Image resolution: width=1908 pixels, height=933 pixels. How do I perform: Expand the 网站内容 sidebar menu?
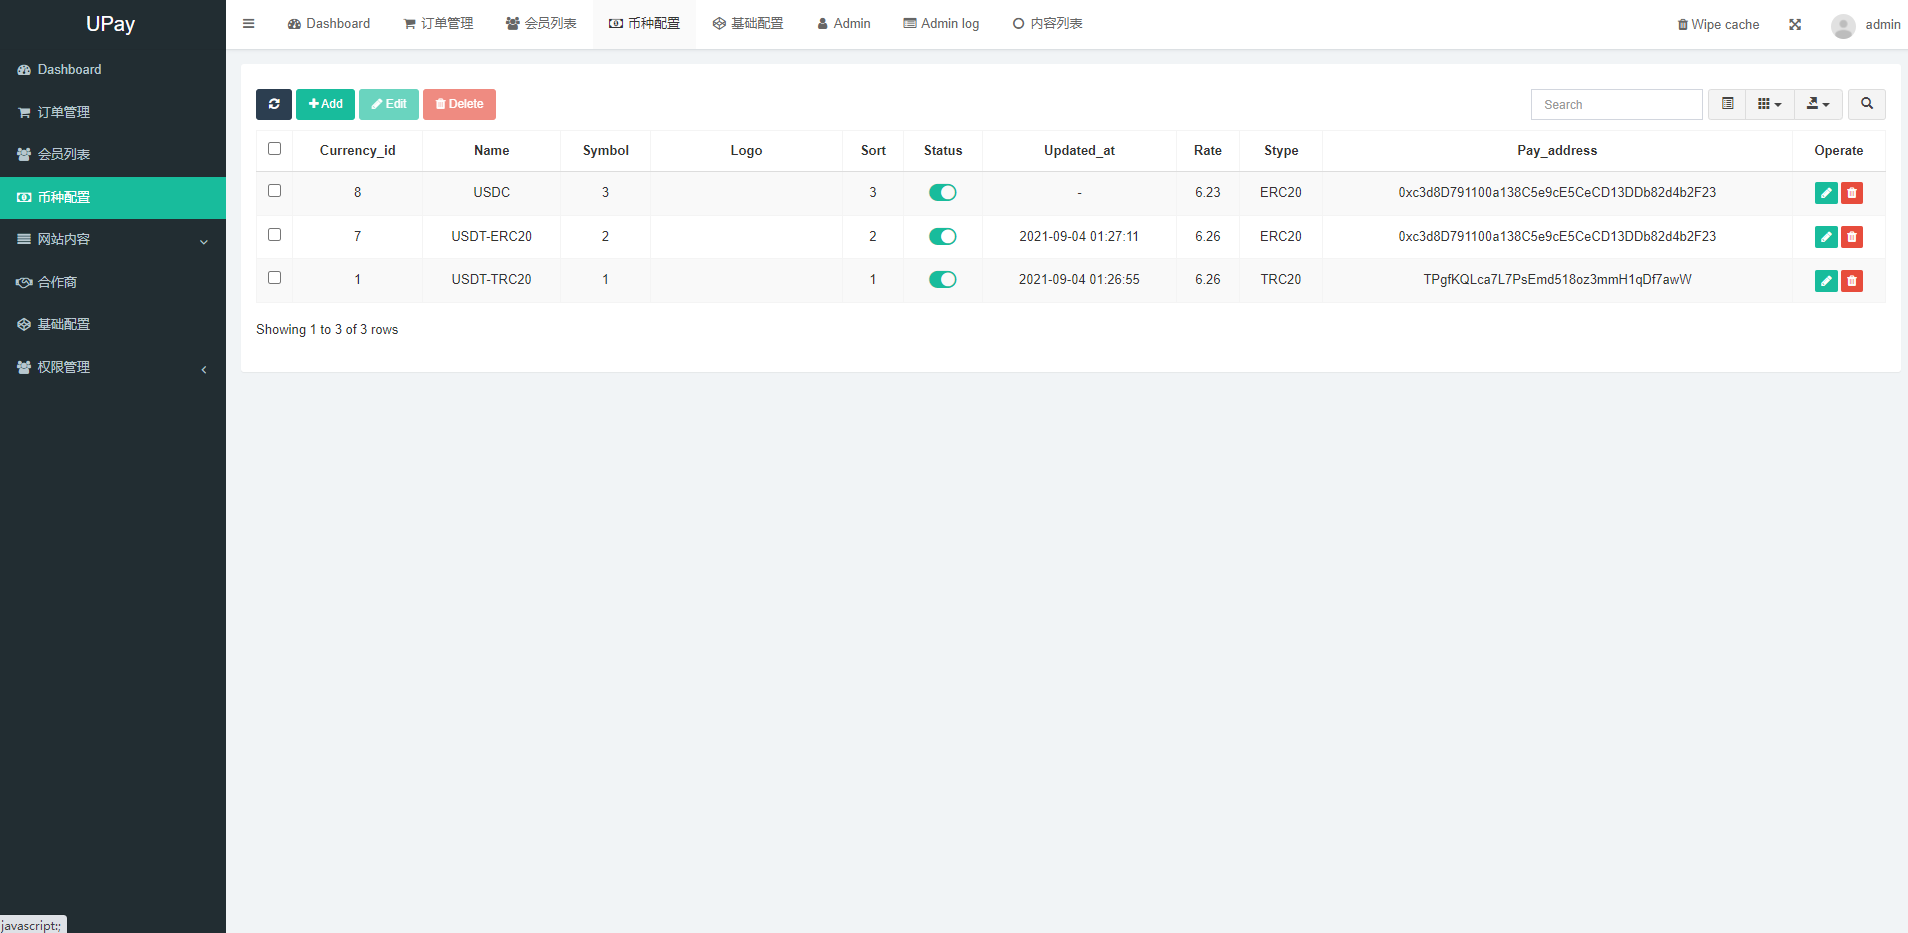[x=113, y=240]
